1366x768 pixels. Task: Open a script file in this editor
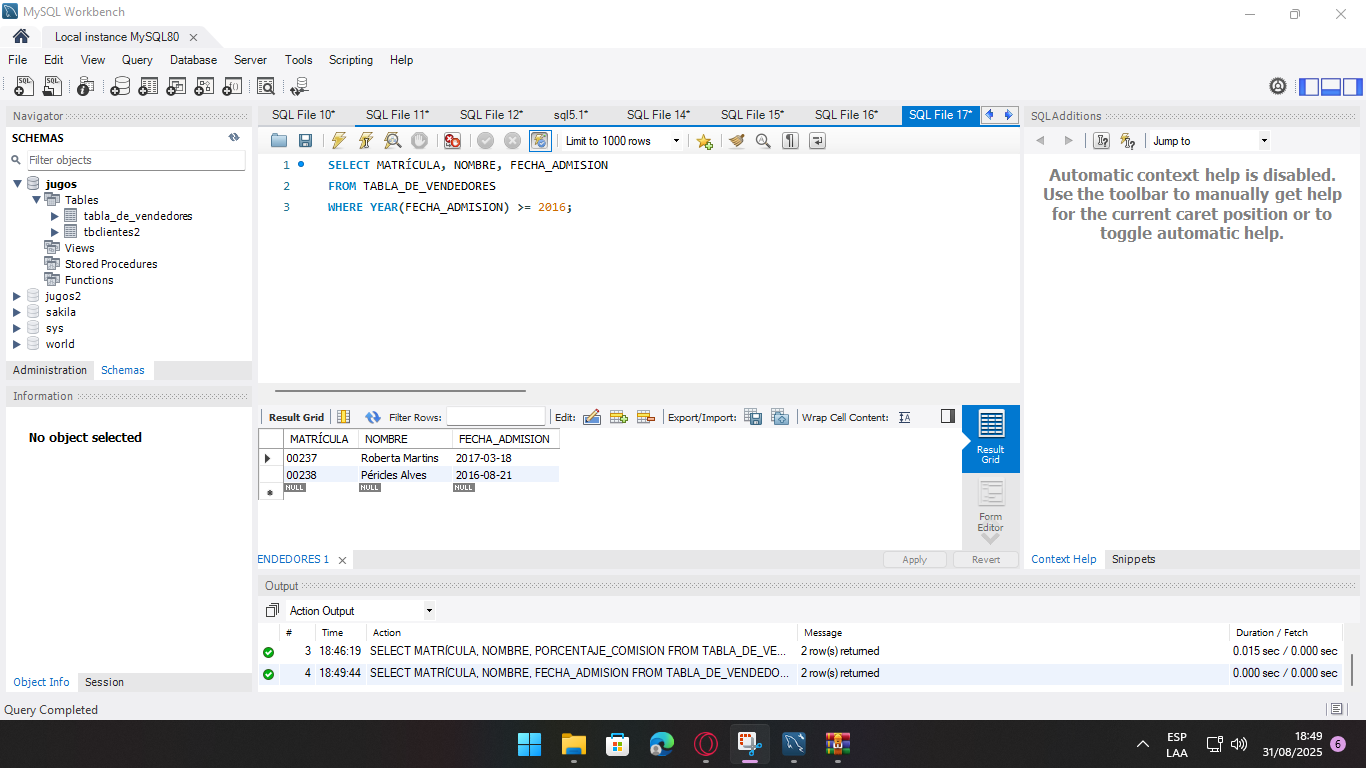[x=279, y=141]
